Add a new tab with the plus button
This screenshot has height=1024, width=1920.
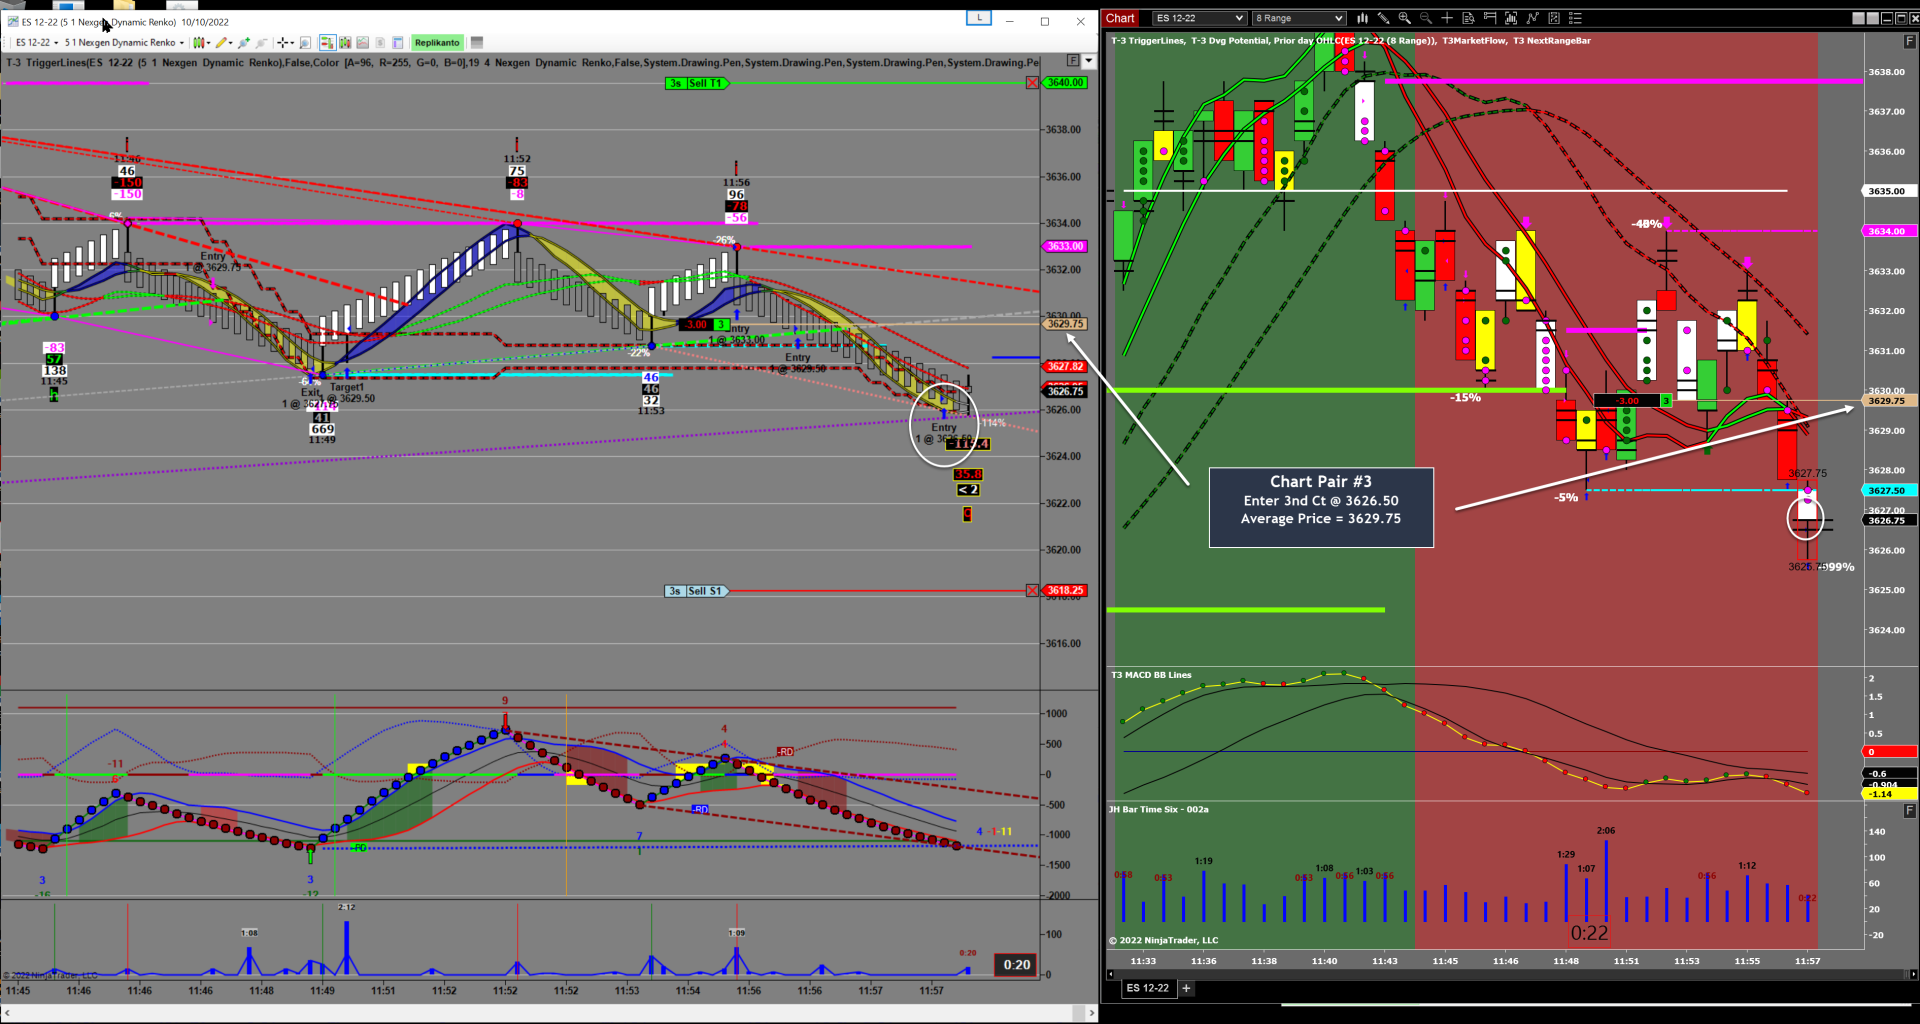tap(1187, 988)
